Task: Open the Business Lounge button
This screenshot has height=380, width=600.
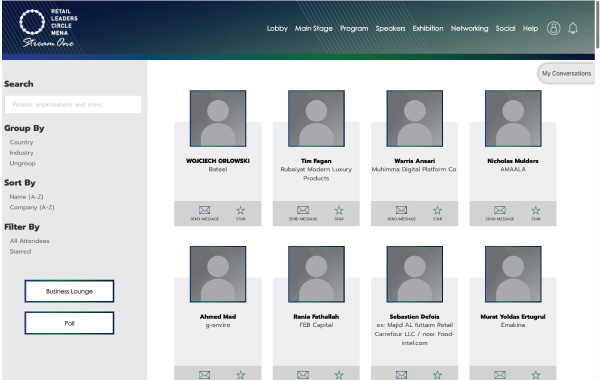Action: [69, 291]
